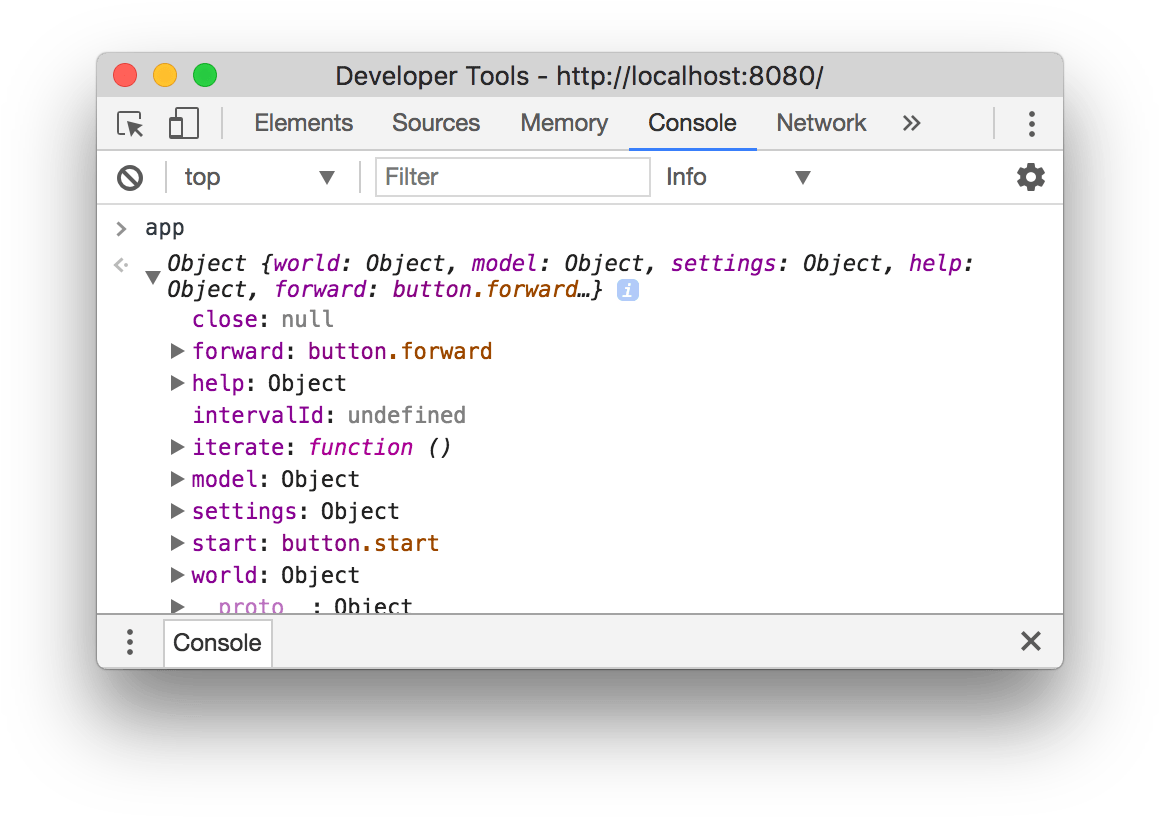Switch to the Elements tab
Viewport: 1159px width, 817px height.
click(x=303, y=124)
